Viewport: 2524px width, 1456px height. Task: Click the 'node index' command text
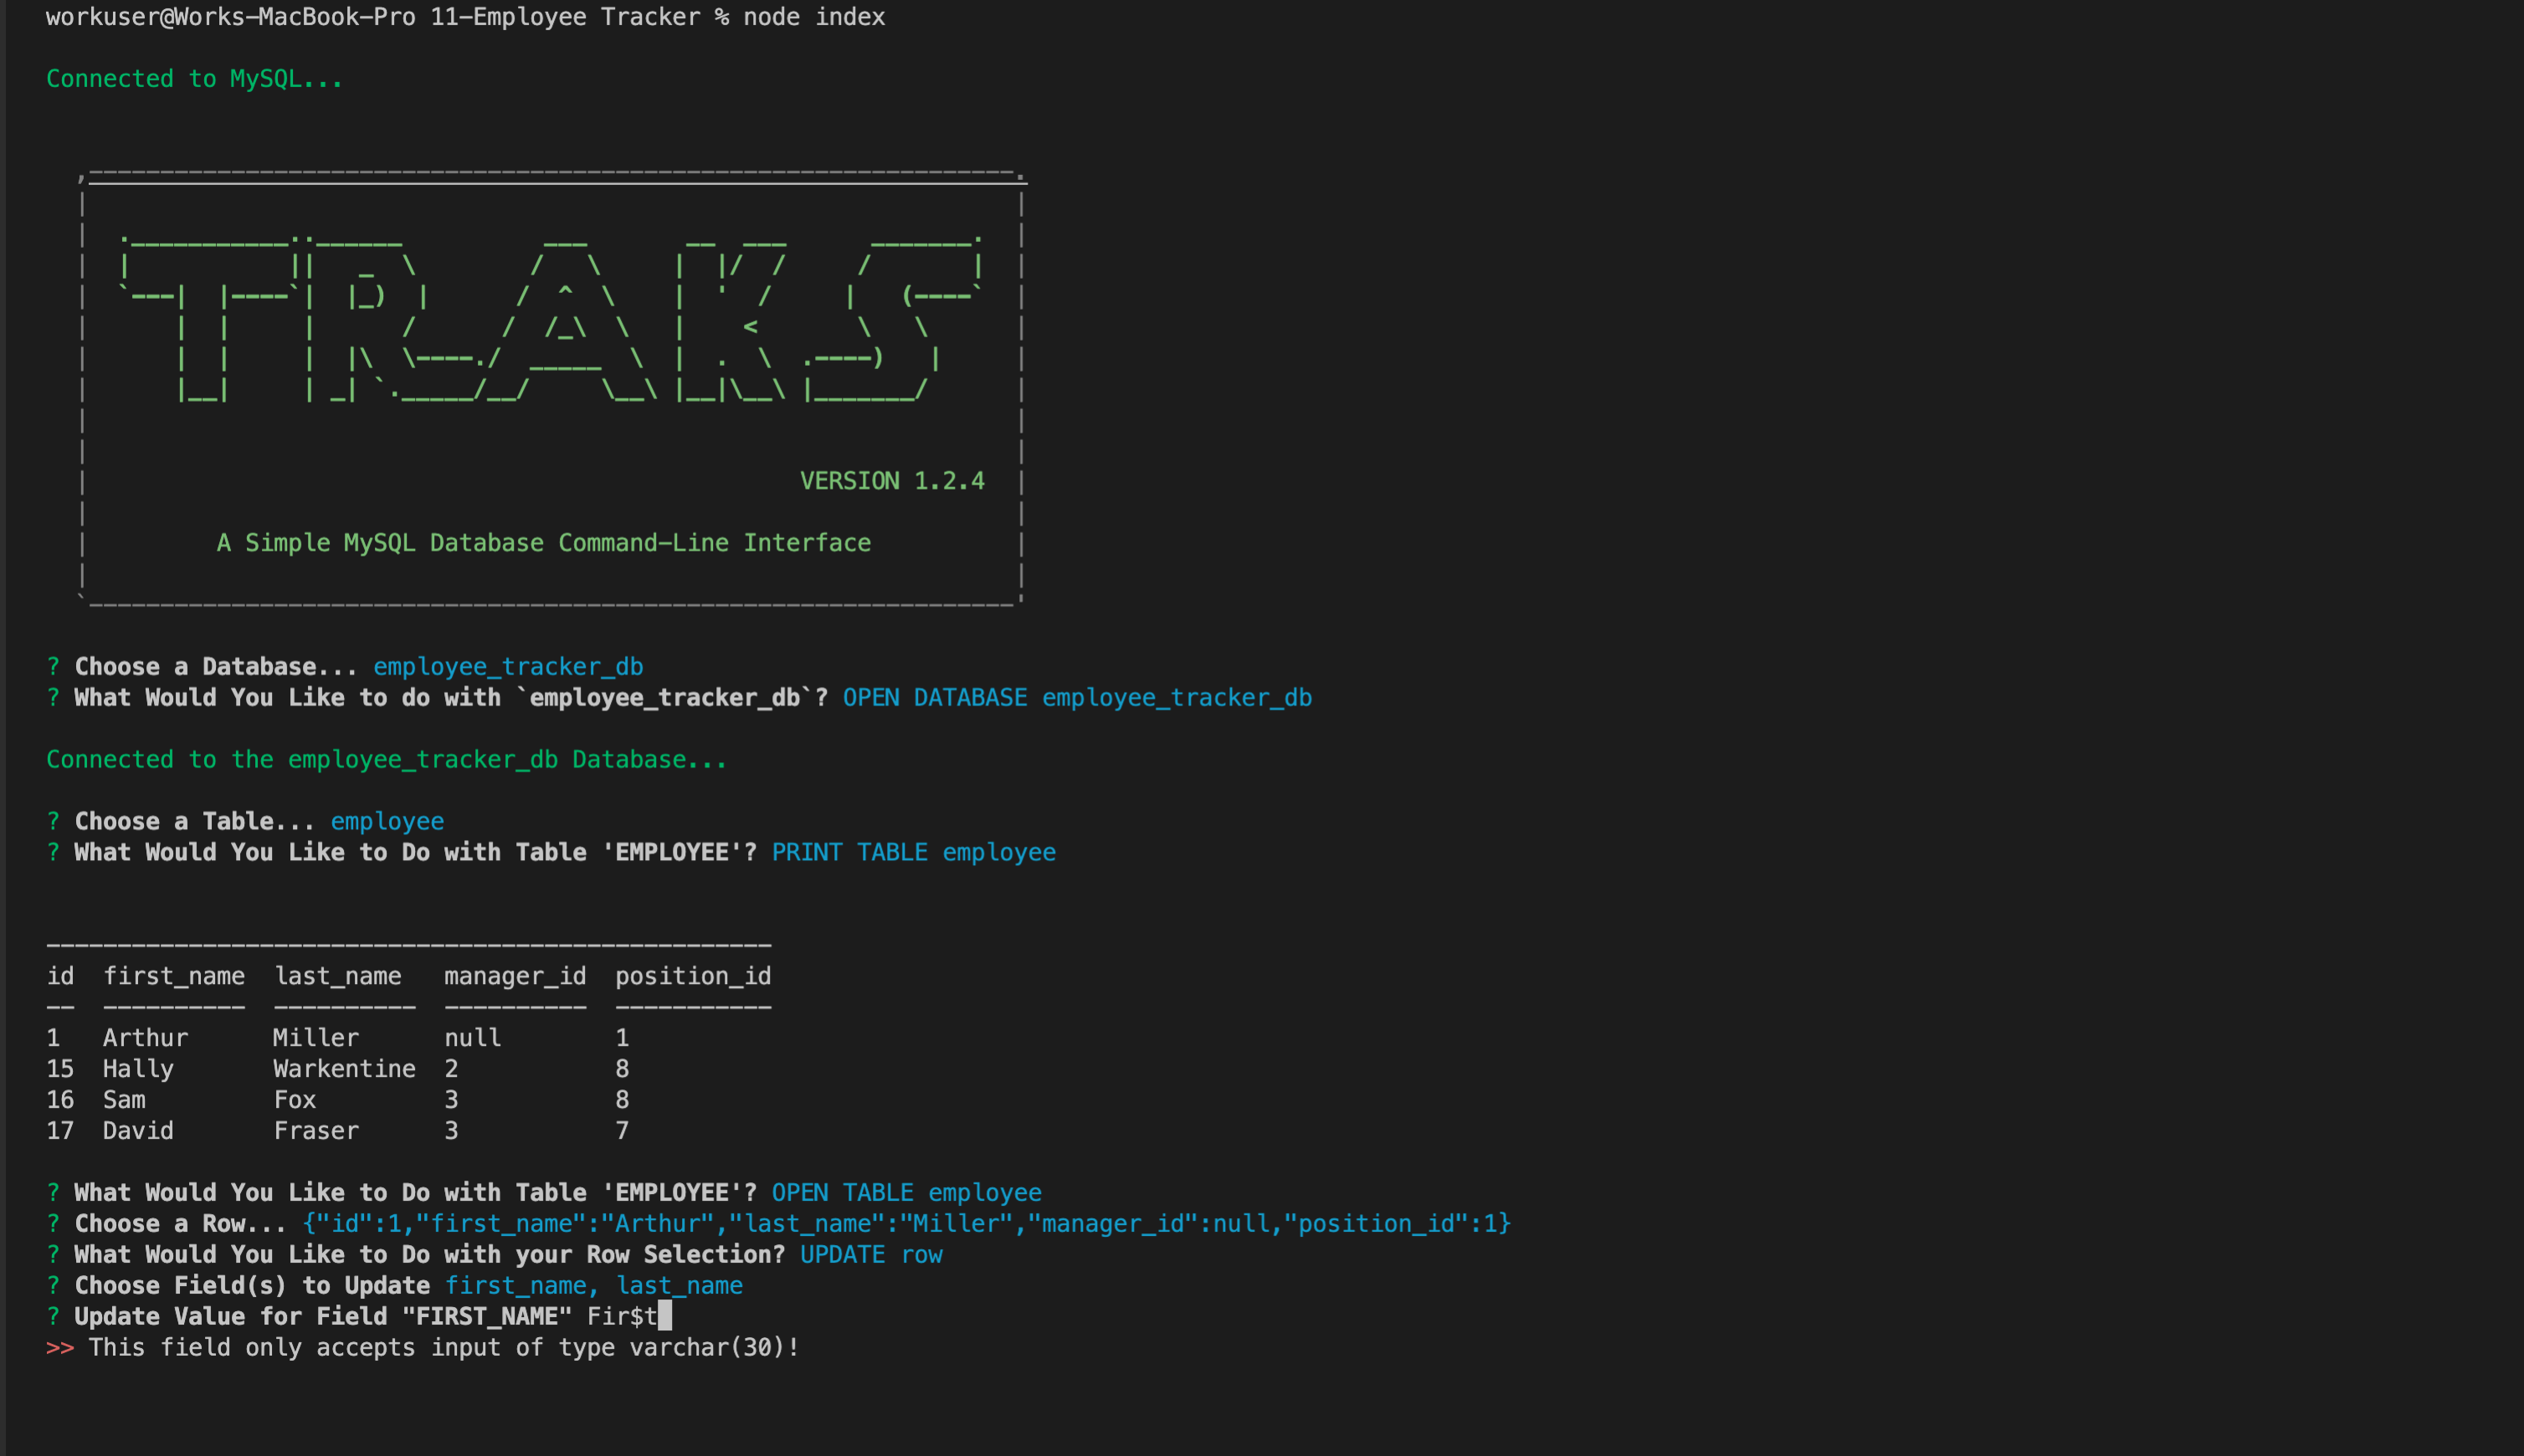tap(813, 17)
